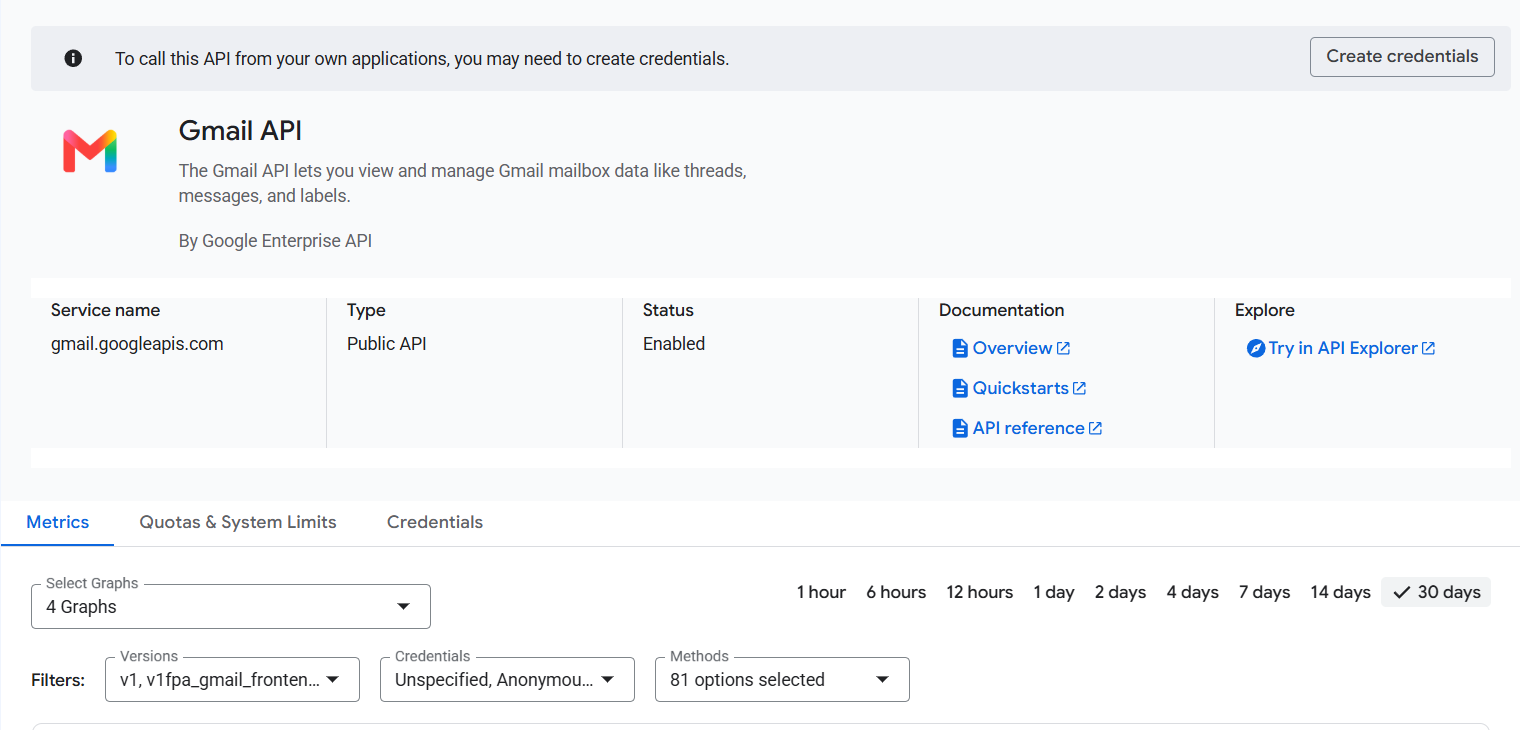Switch to the Metrics tab

pos(58,522)
